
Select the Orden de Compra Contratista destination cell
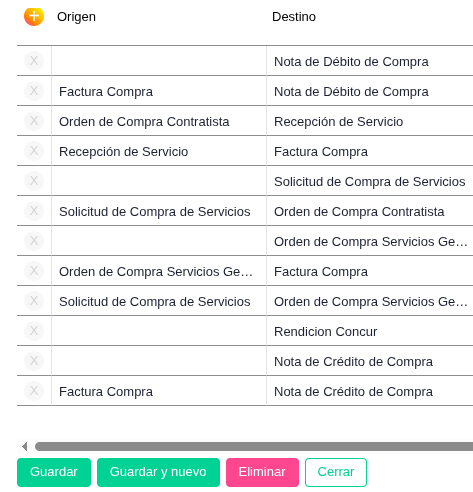point(370,212)
